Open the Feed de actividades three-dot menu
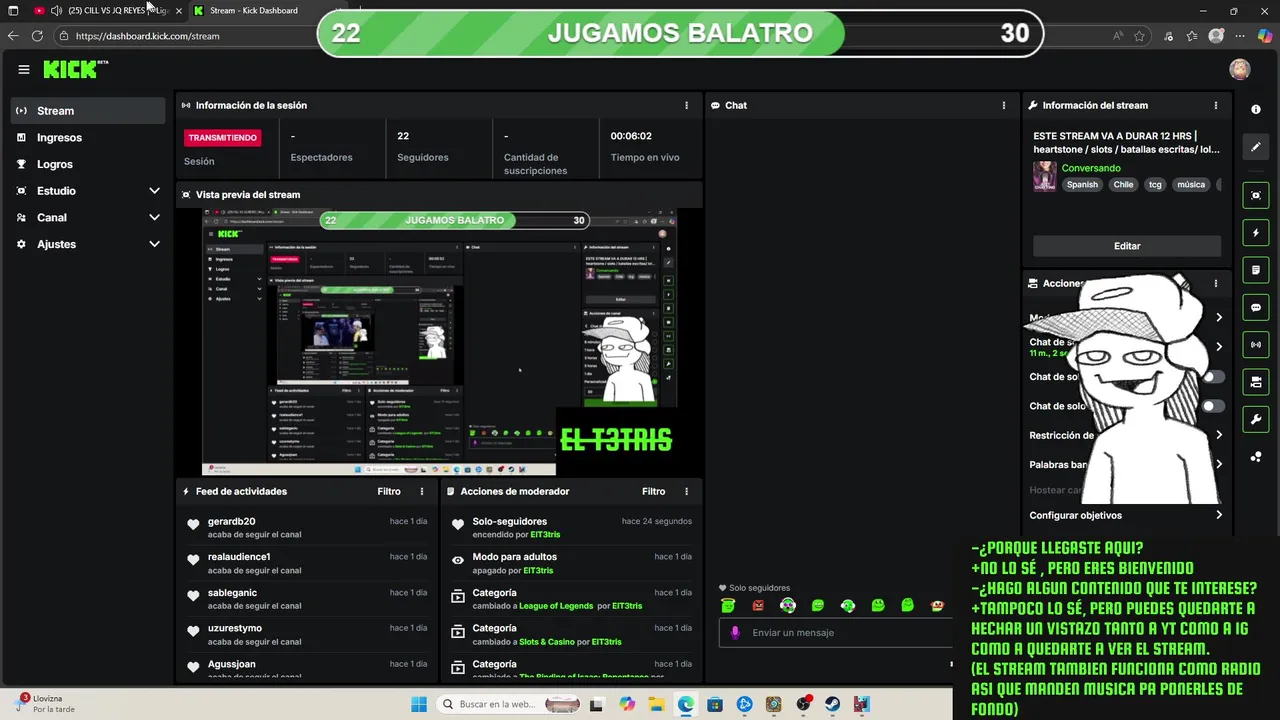The width and height of the screenshot is (1280, 720). coord(422,491)
